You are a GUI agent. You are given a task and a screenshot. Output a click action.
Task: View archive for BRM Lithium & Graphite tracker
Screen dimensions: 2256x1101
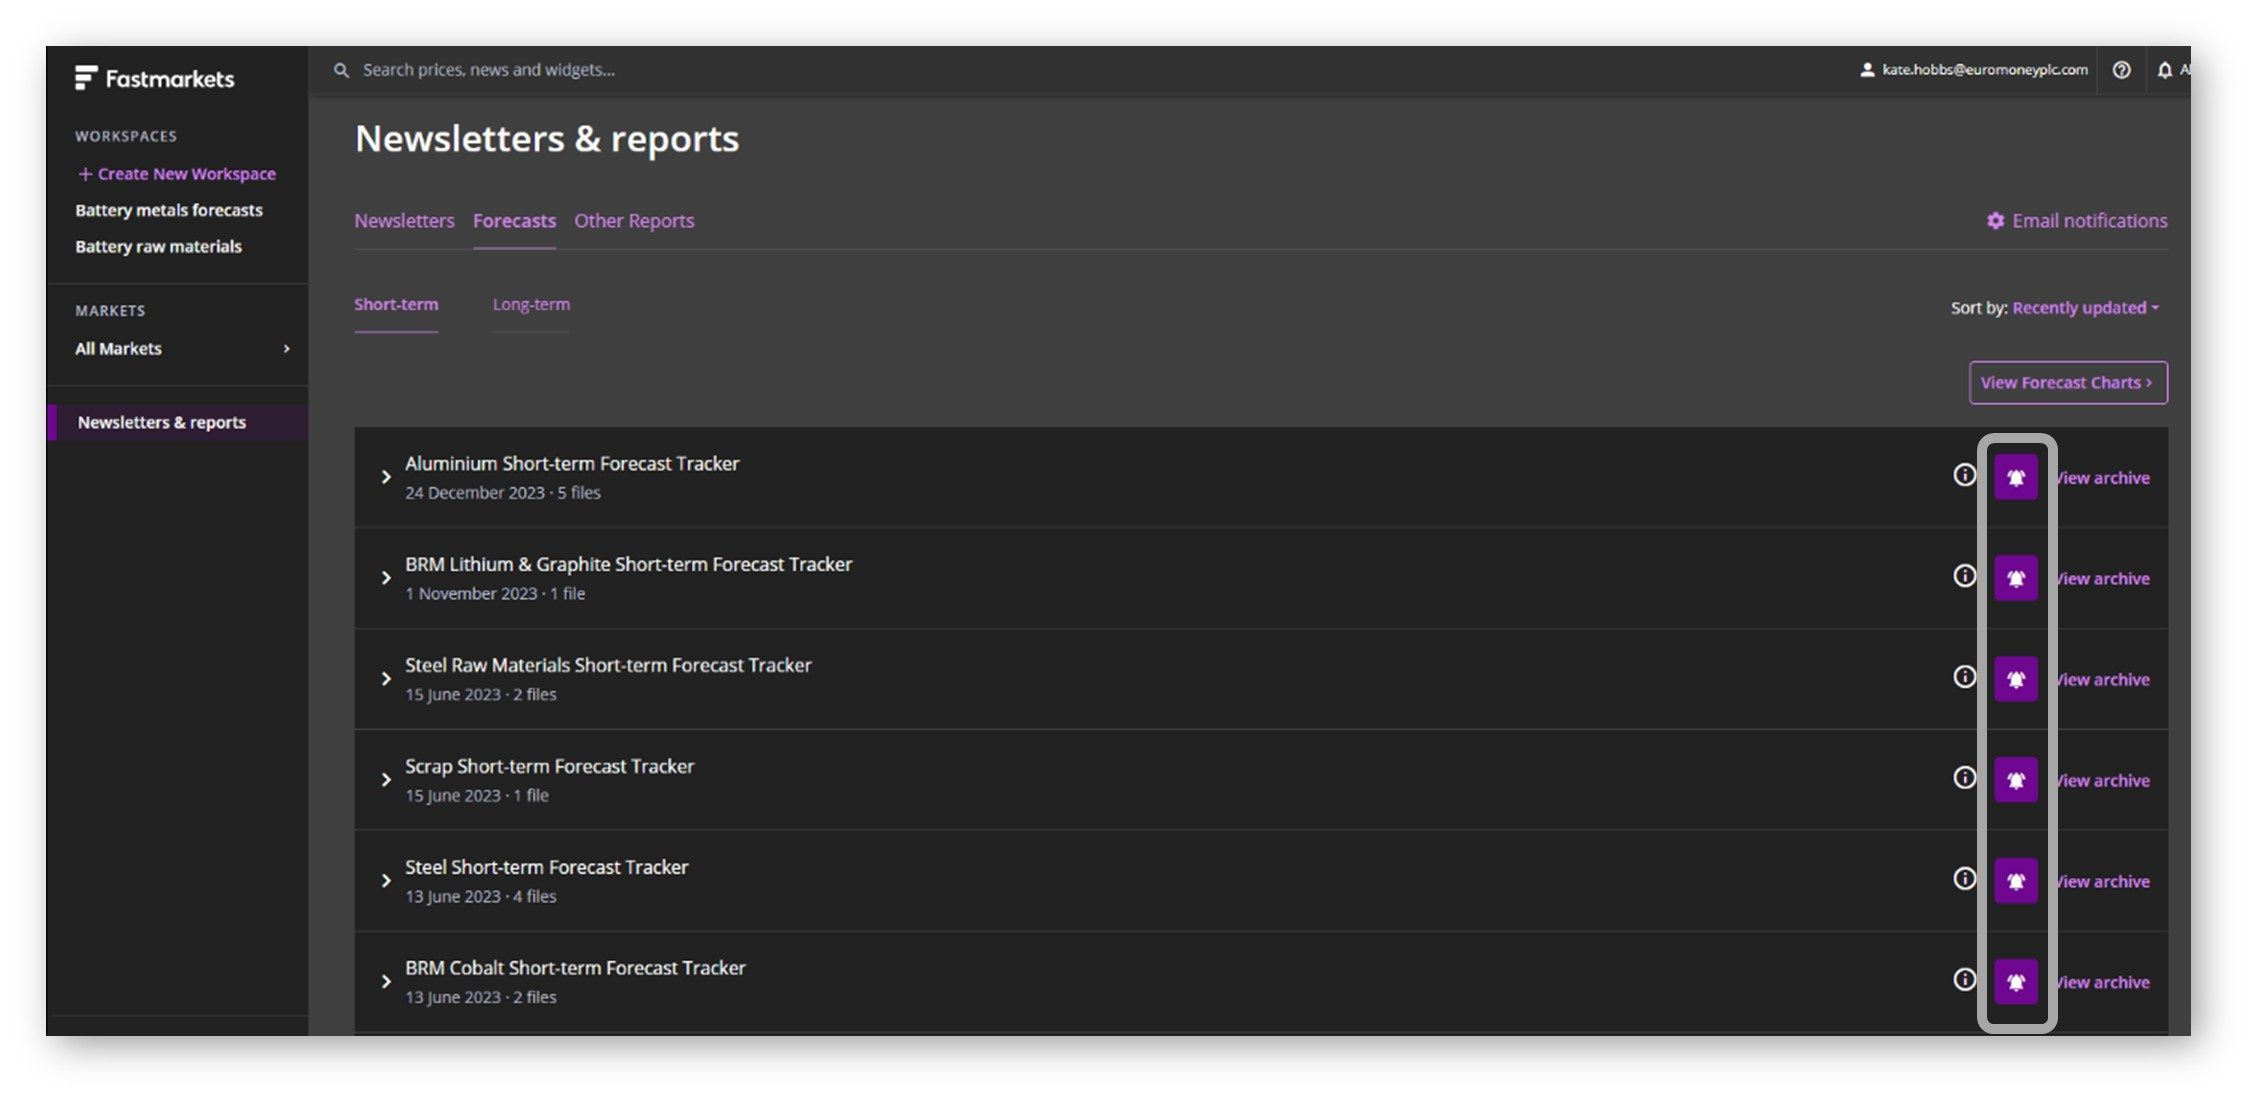pos(2103,579)
